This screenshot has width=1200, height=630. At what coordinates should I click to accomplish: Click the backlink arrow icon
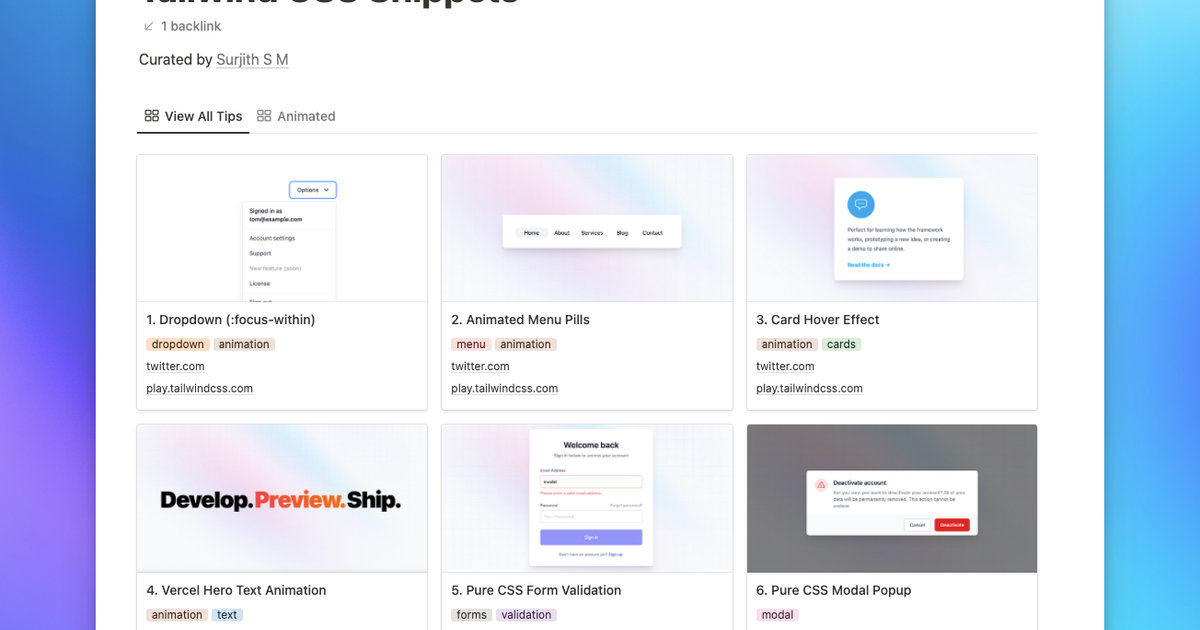[x=149, y=26]
